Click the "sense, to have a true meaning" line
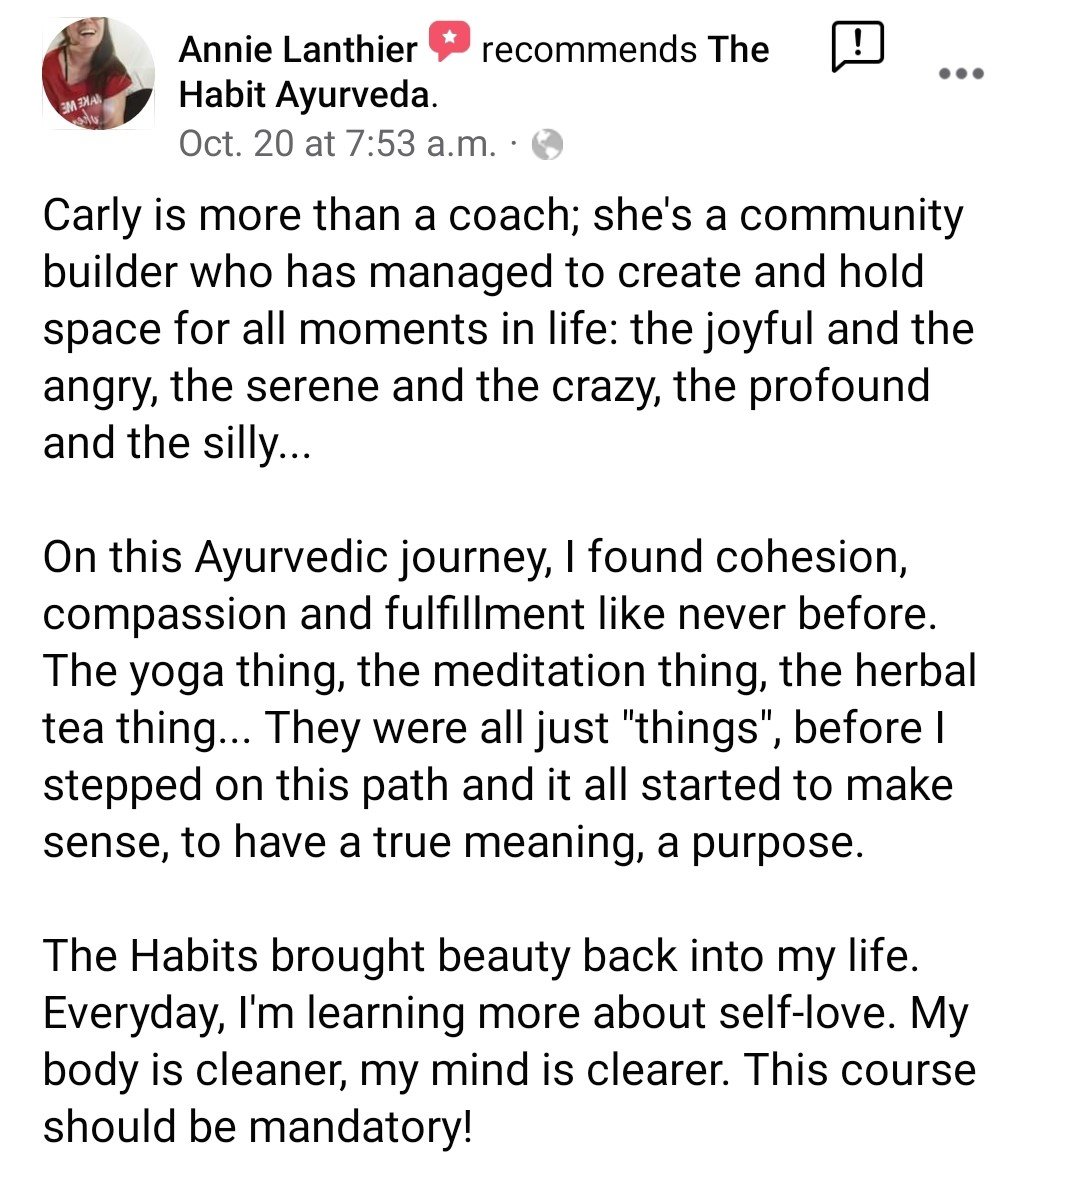 [452, 842]
